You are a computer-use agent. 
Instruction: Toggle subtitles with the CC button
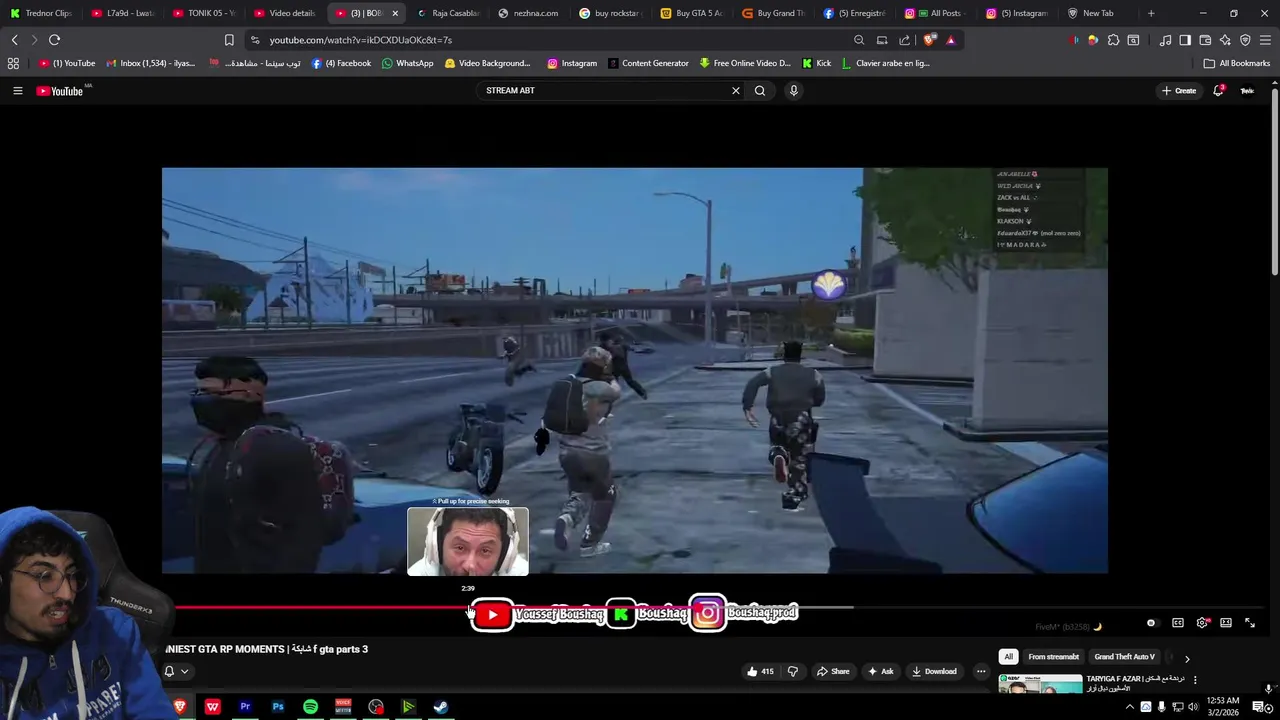point(1178,623)
